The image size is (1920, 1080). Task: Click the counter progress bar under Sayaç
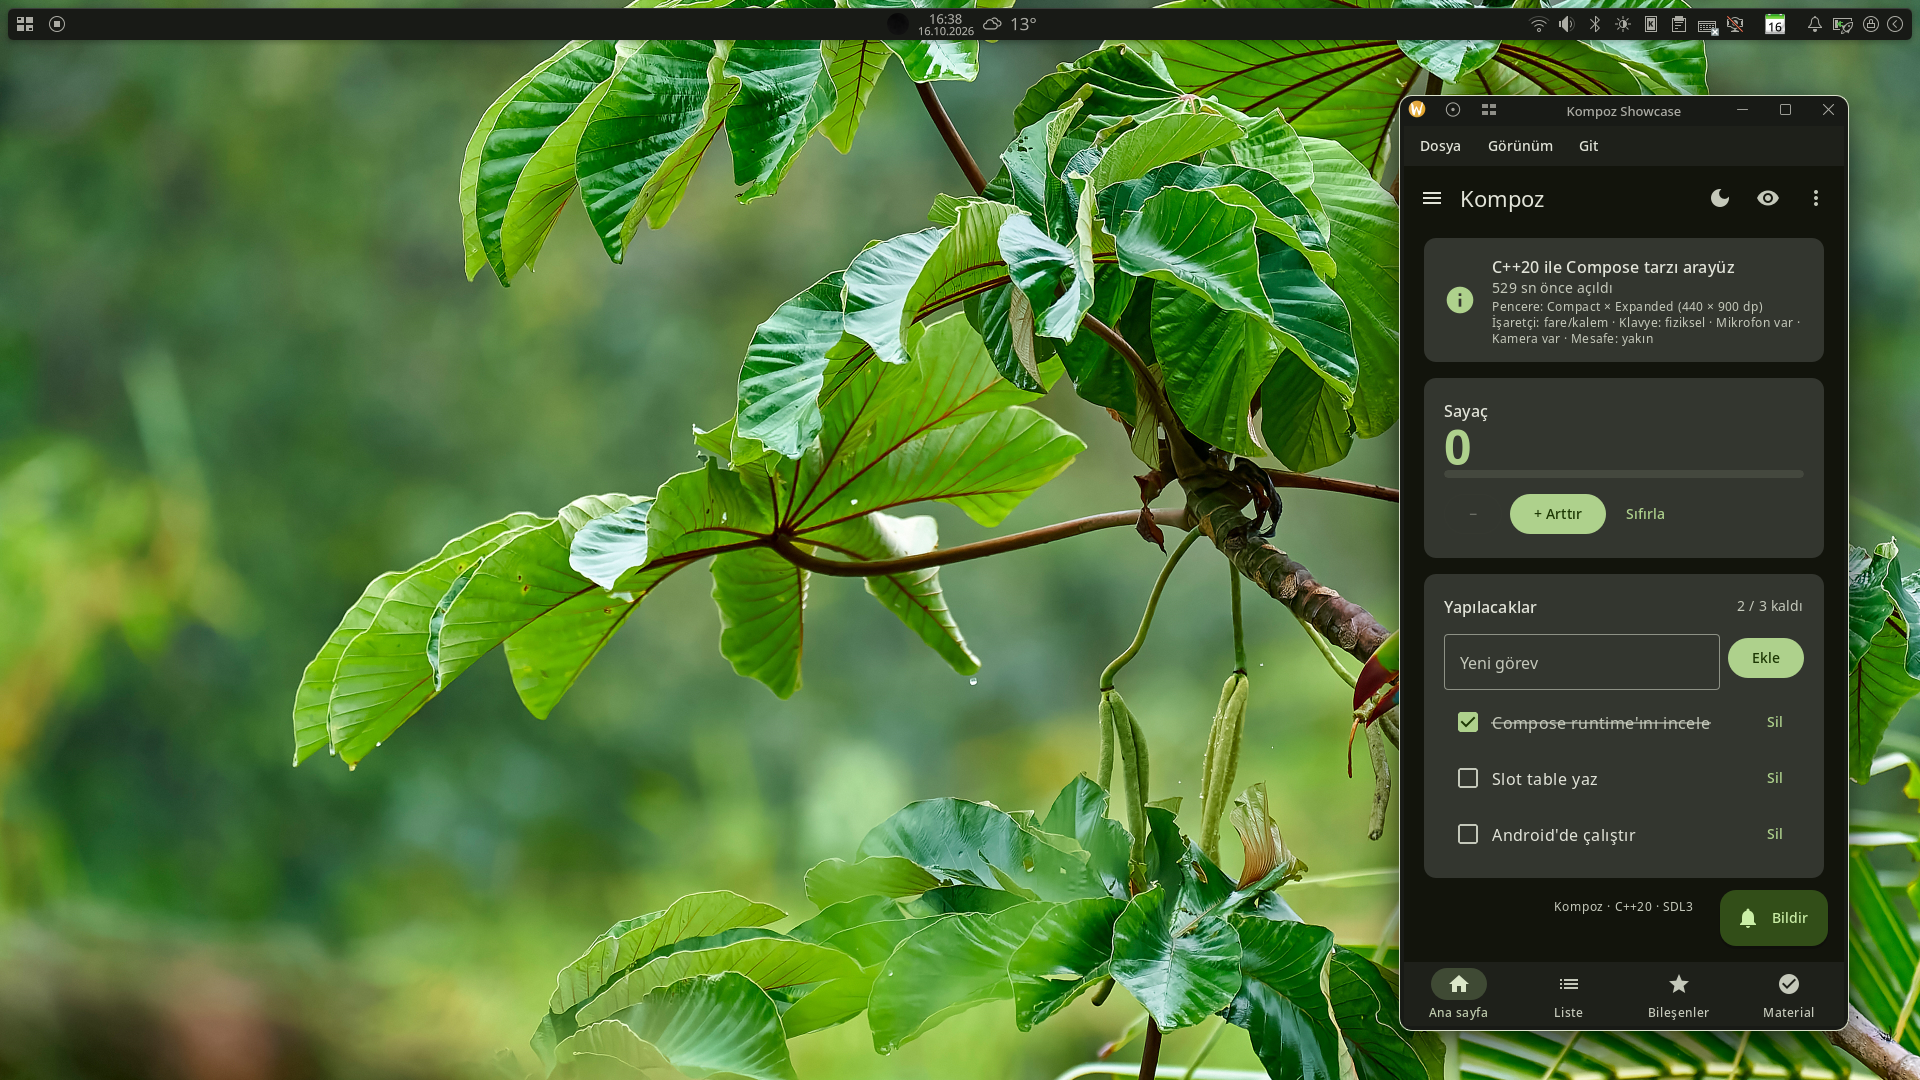[x=1624, y=474]
